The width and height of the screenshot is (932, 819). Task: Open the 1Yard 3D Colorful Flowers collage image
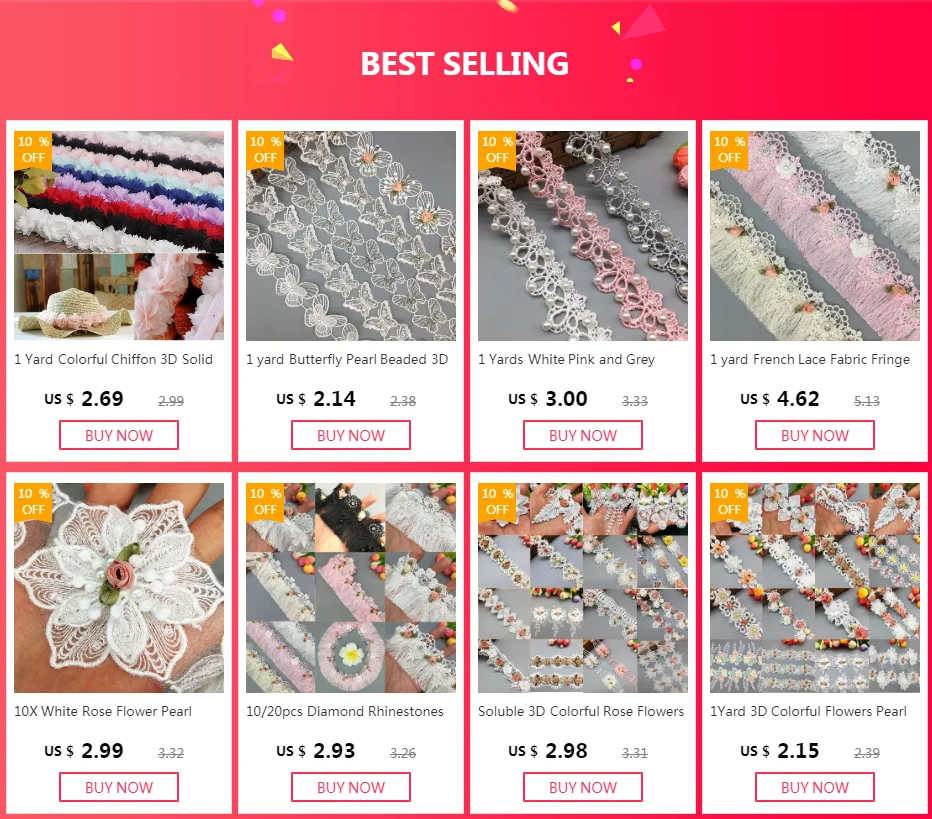tap(815, 588)
